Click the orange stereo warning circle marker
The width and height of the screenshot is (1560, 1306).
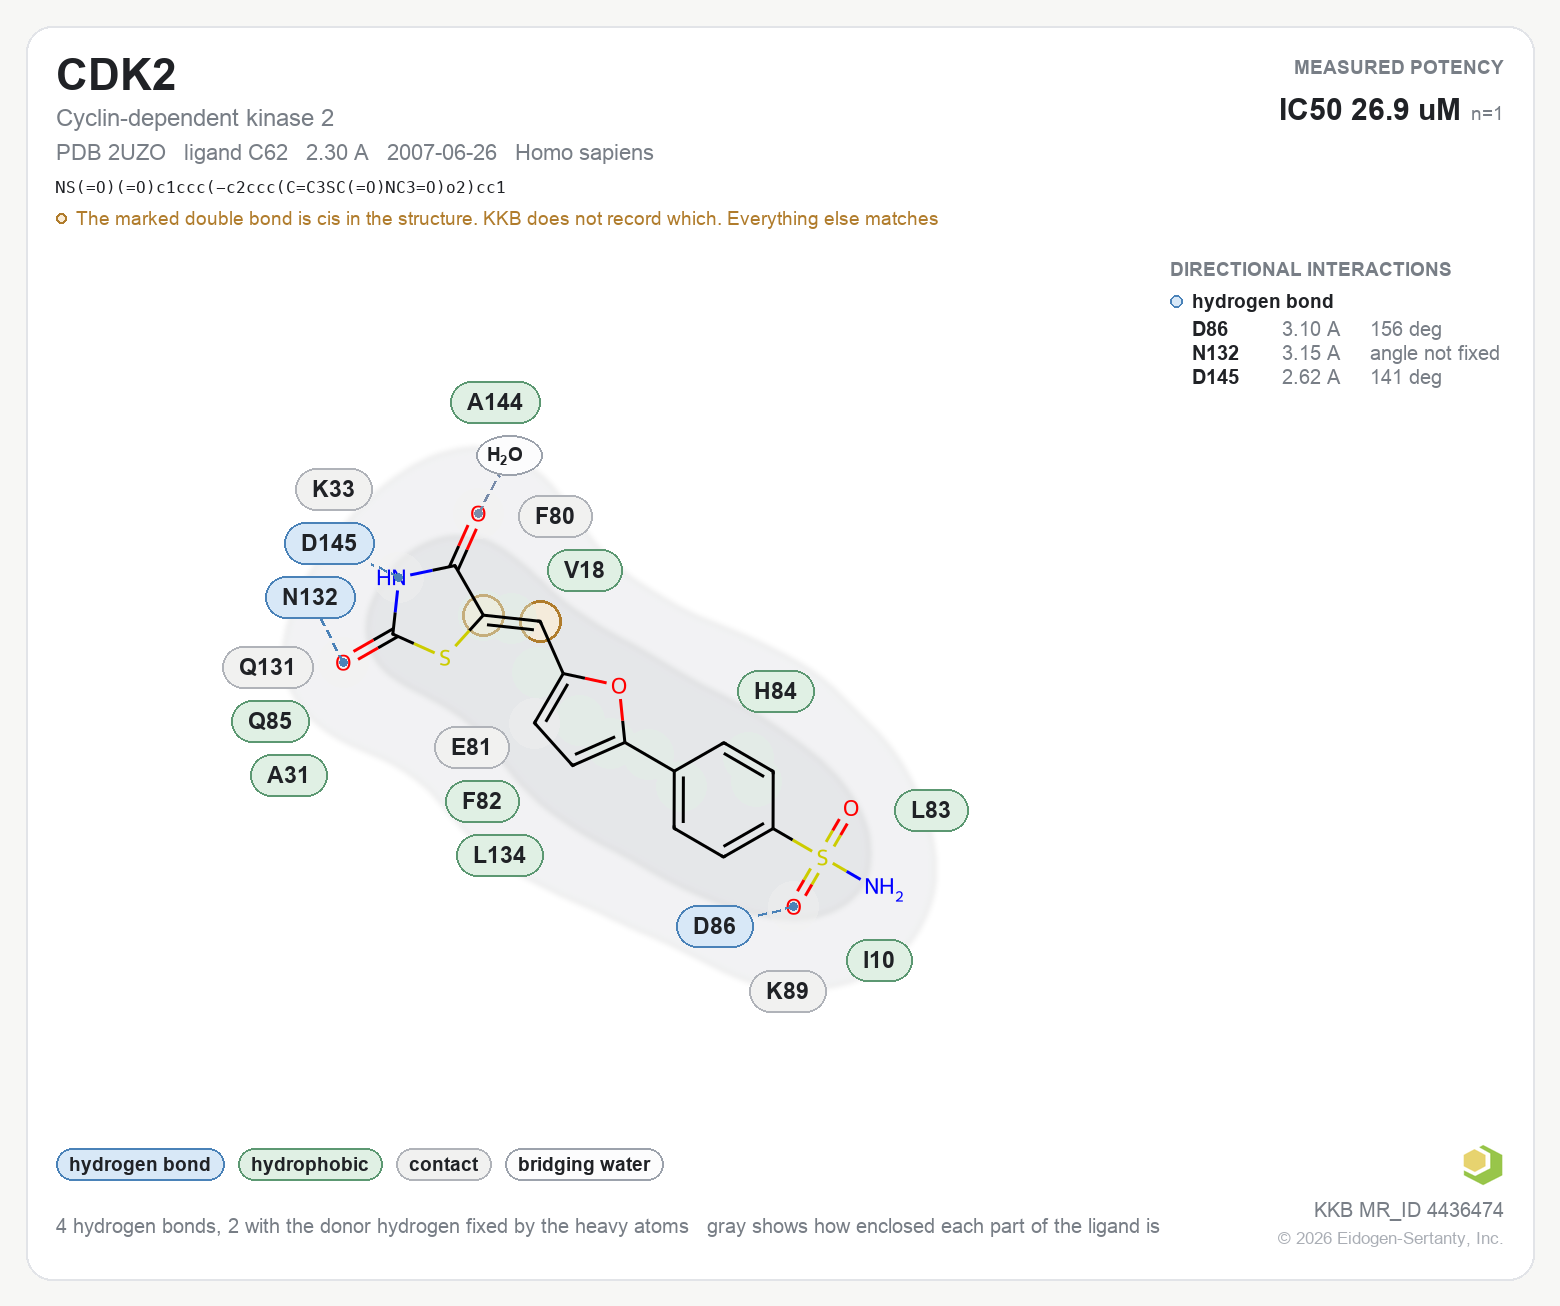point(61,219)
